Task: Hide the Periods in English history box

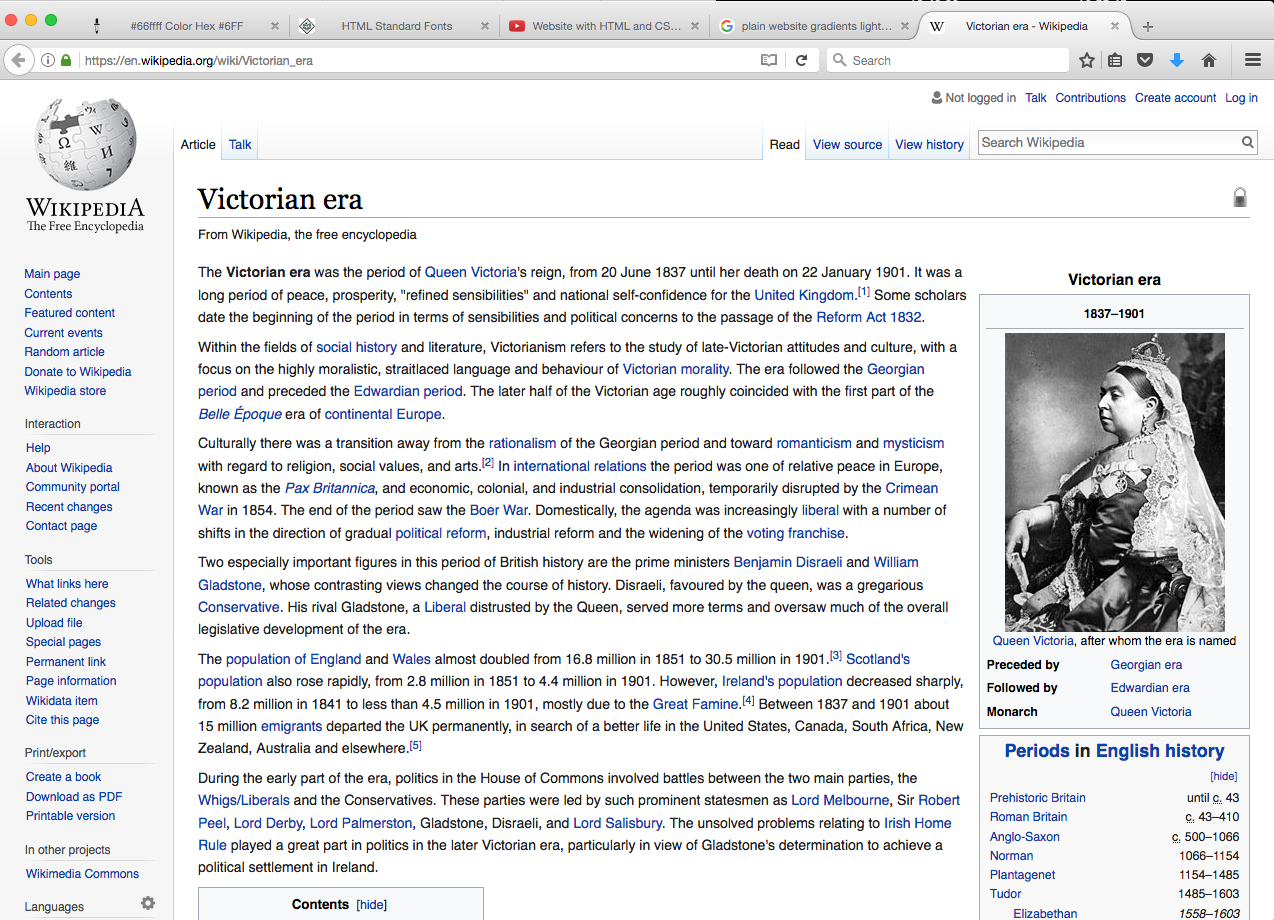Action: [1223, 776]
